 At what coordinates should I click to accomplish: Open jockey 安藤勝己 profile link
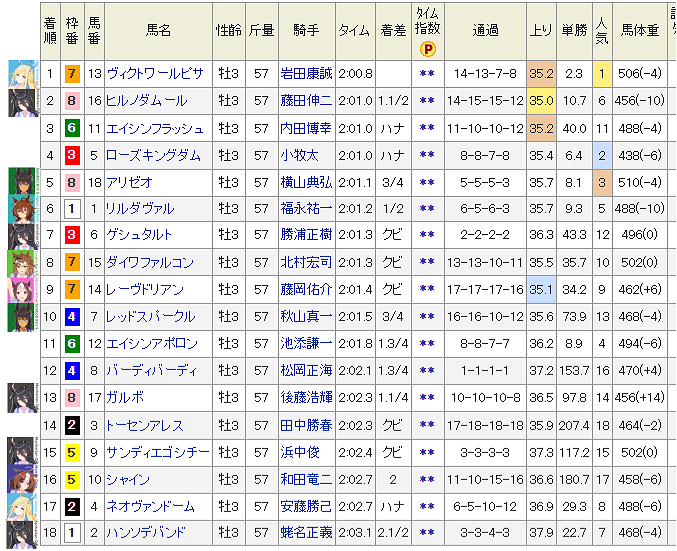307,506
